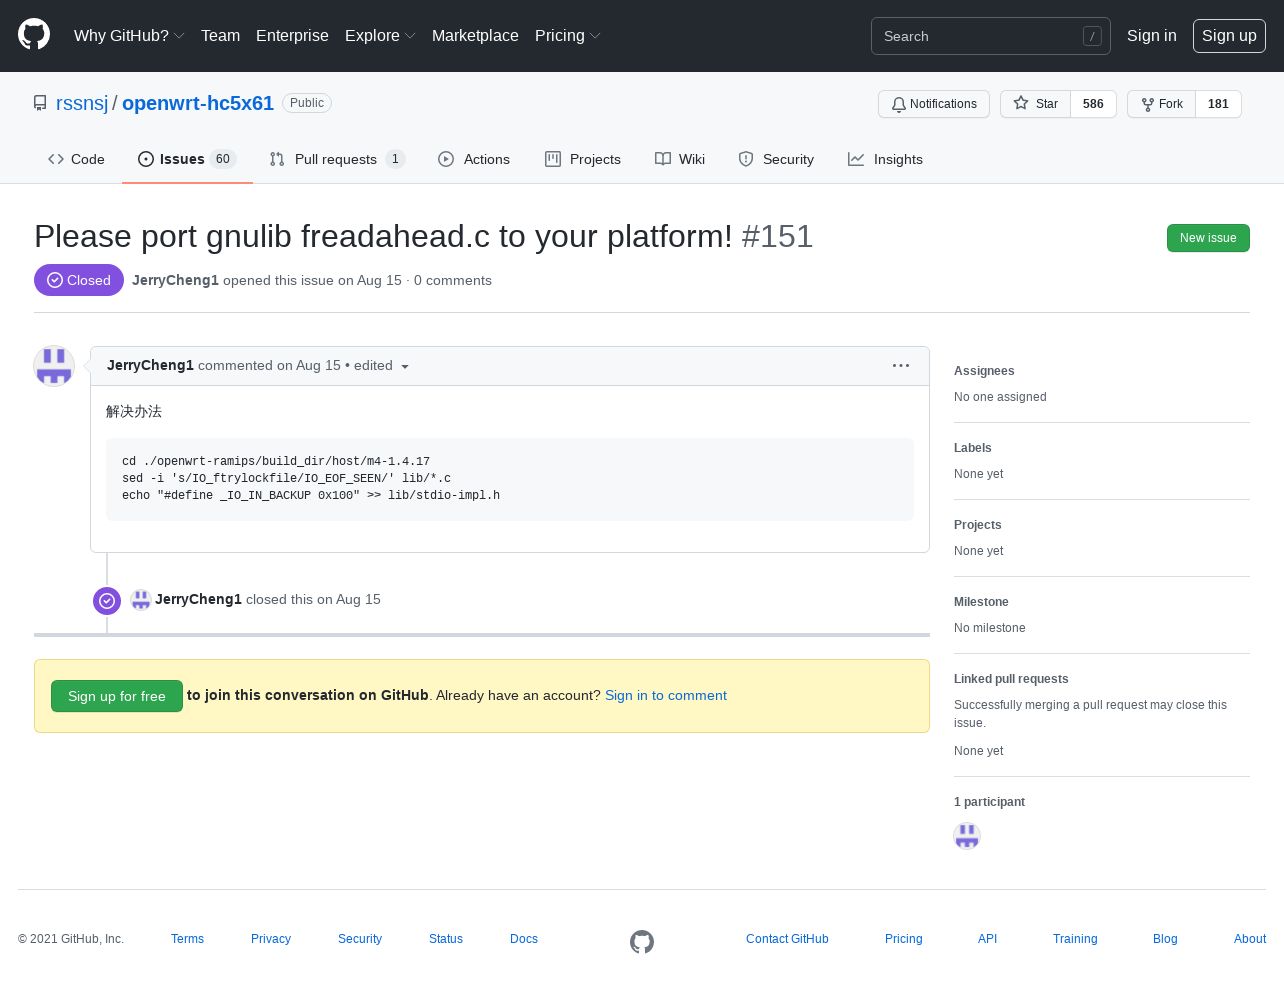Image resolution: width=1284 pixels, height=1004 pixels.
Task: Open the Security tab
Action: click(x=776, y=159)
